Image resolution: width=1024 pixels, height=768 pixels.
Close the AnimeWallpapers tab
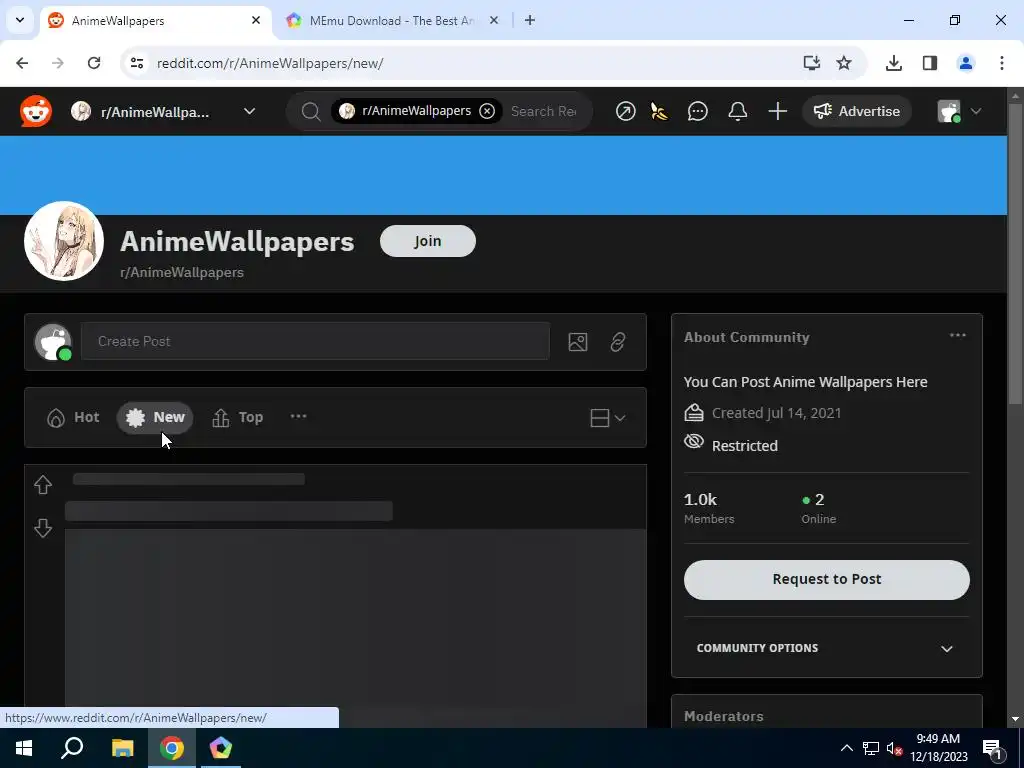pyautogui.click(x=256, y=20)
